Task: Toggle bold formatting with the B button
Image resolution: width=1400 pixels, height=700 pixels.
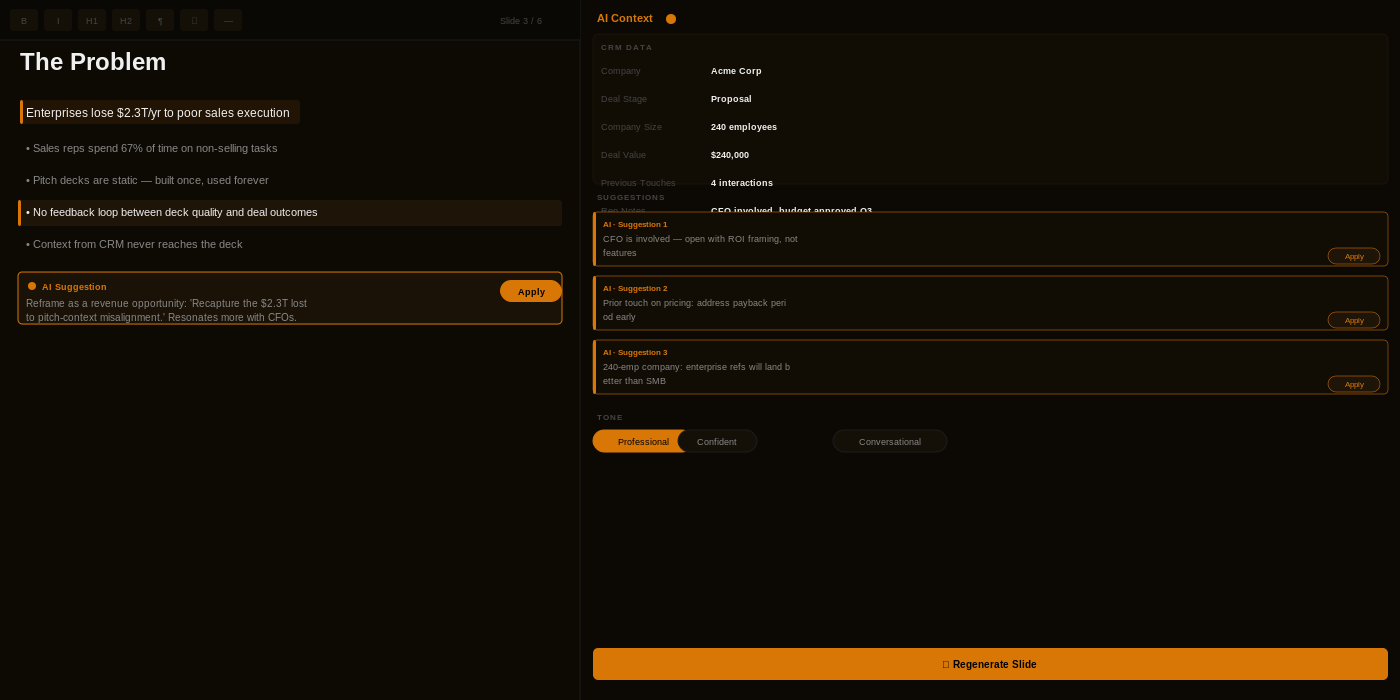Action: [x=24, y=20]
